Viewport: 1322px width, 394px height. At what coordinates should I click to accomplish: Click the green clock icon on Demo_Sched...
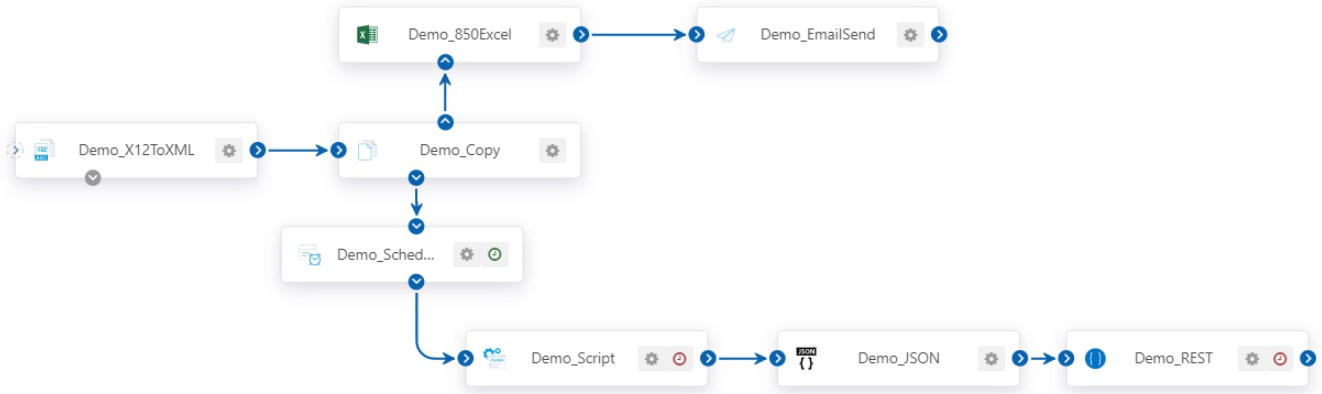pos(494,255)
